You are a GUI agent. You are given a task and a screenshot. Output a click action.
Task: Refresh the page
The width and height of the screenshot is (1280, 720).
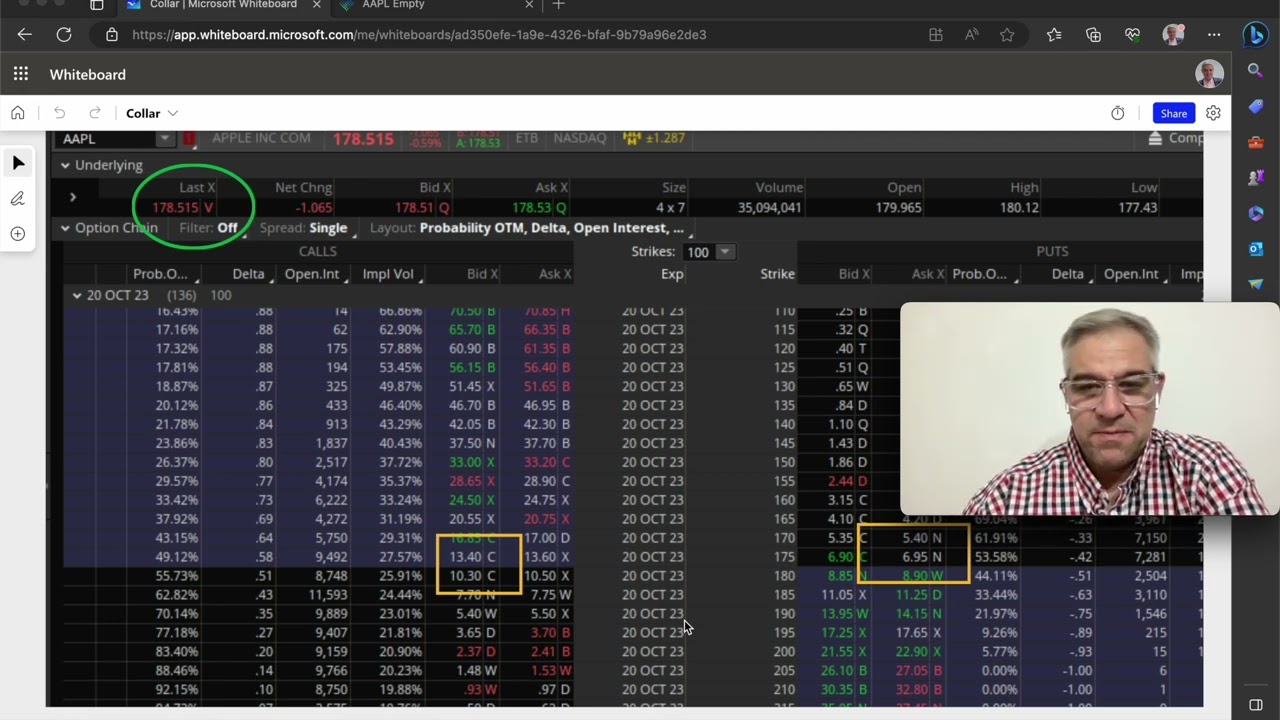(64, 35)
